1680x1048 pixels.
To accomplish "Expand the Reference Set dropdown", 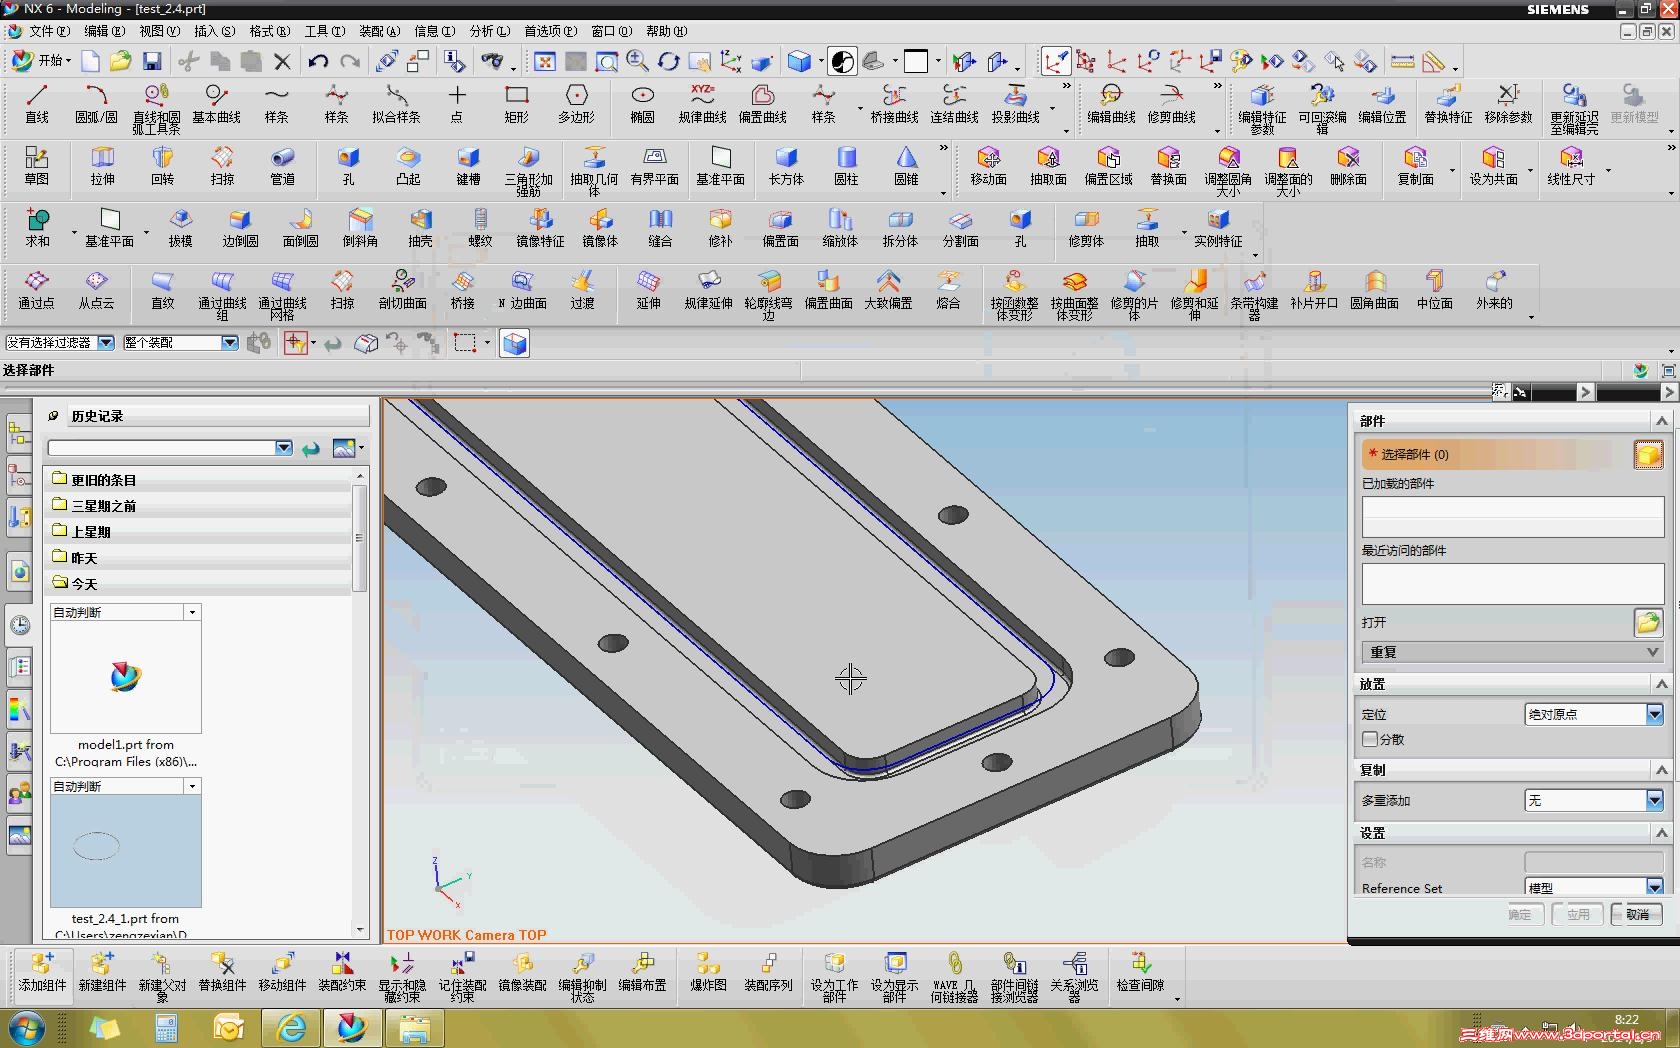I will [1654, 887].
